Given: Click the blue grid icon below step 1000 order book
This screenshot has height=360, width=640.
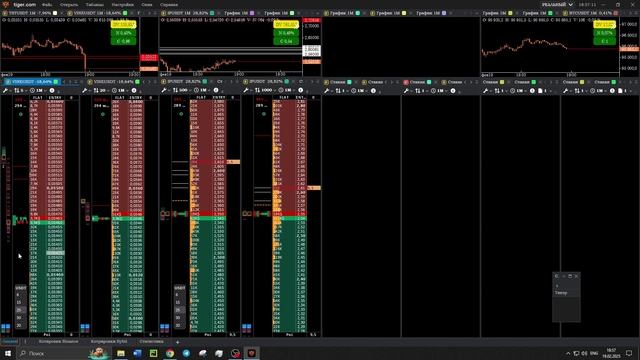Looking at the screenshot, I should coord(247,327).
